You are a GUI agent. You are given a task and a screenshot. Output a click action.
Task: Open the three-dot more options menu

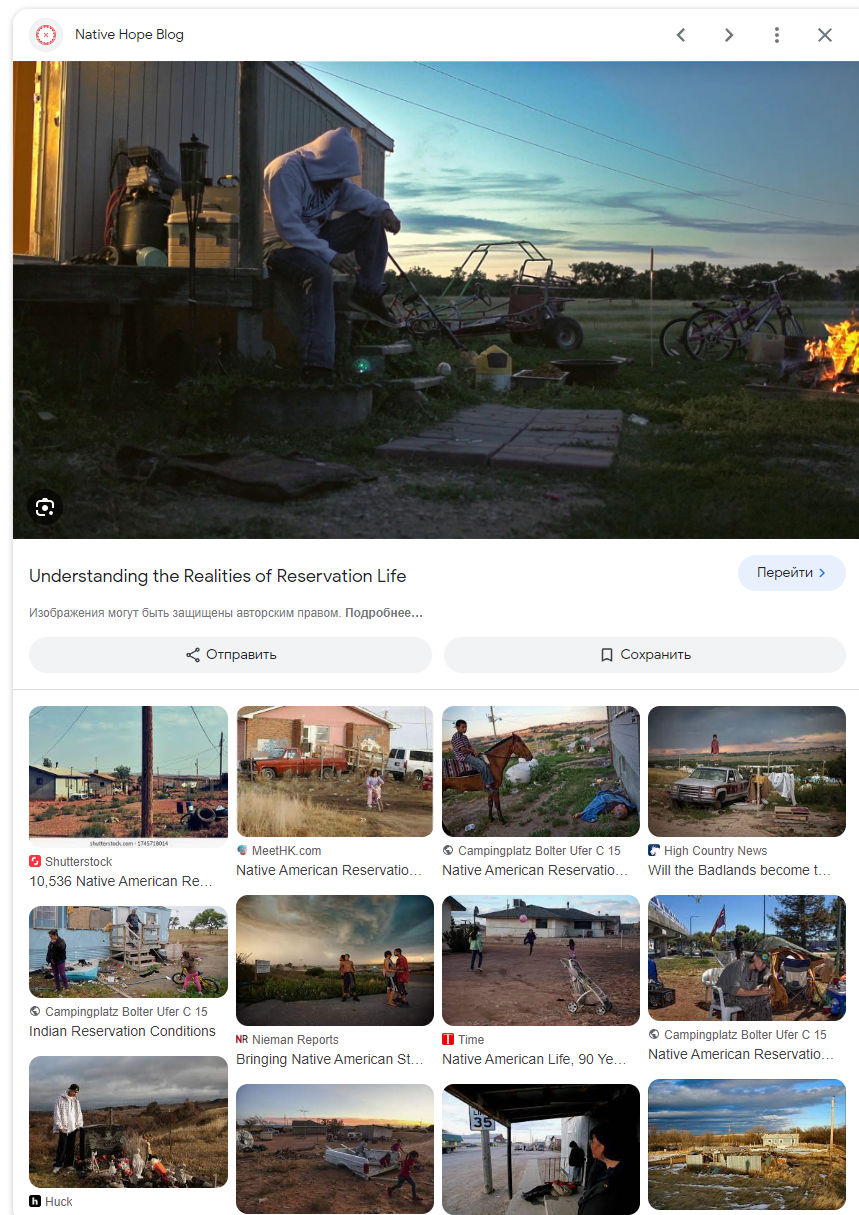click(x=777, y=35)
